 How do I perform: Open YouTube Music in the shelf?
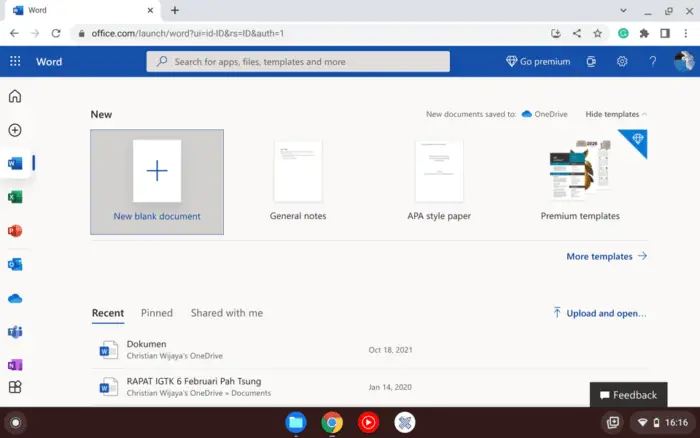pos(368,422)
